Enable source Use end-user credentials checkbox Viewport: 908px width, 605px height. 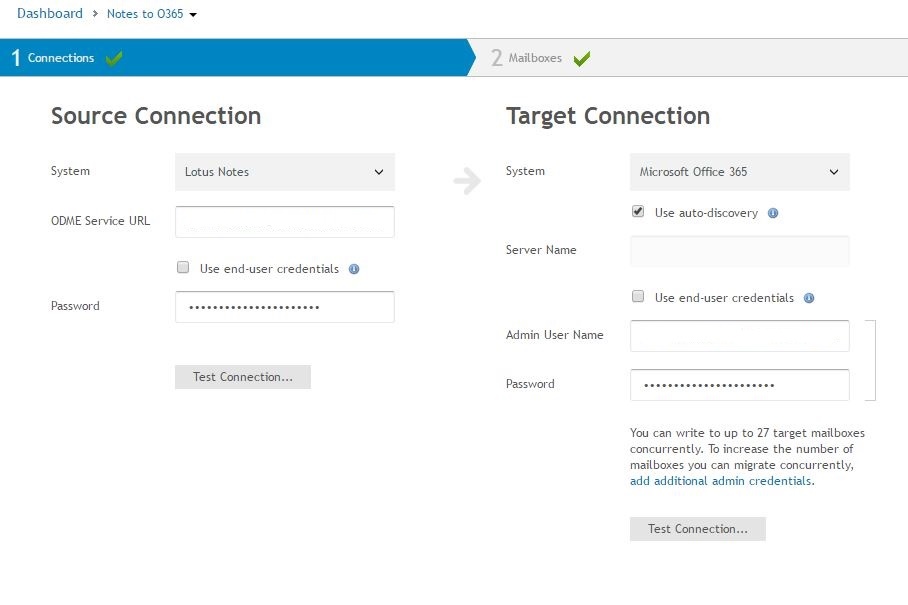point(183,268)
